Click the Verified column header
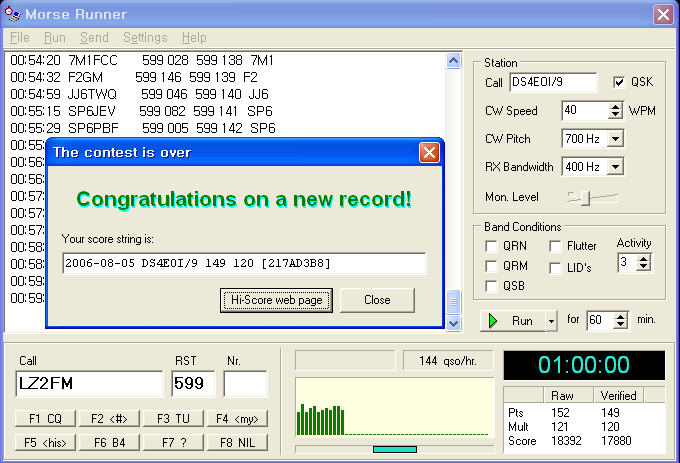The width and height of the screenshot is (680, 463). pos(618,395)
